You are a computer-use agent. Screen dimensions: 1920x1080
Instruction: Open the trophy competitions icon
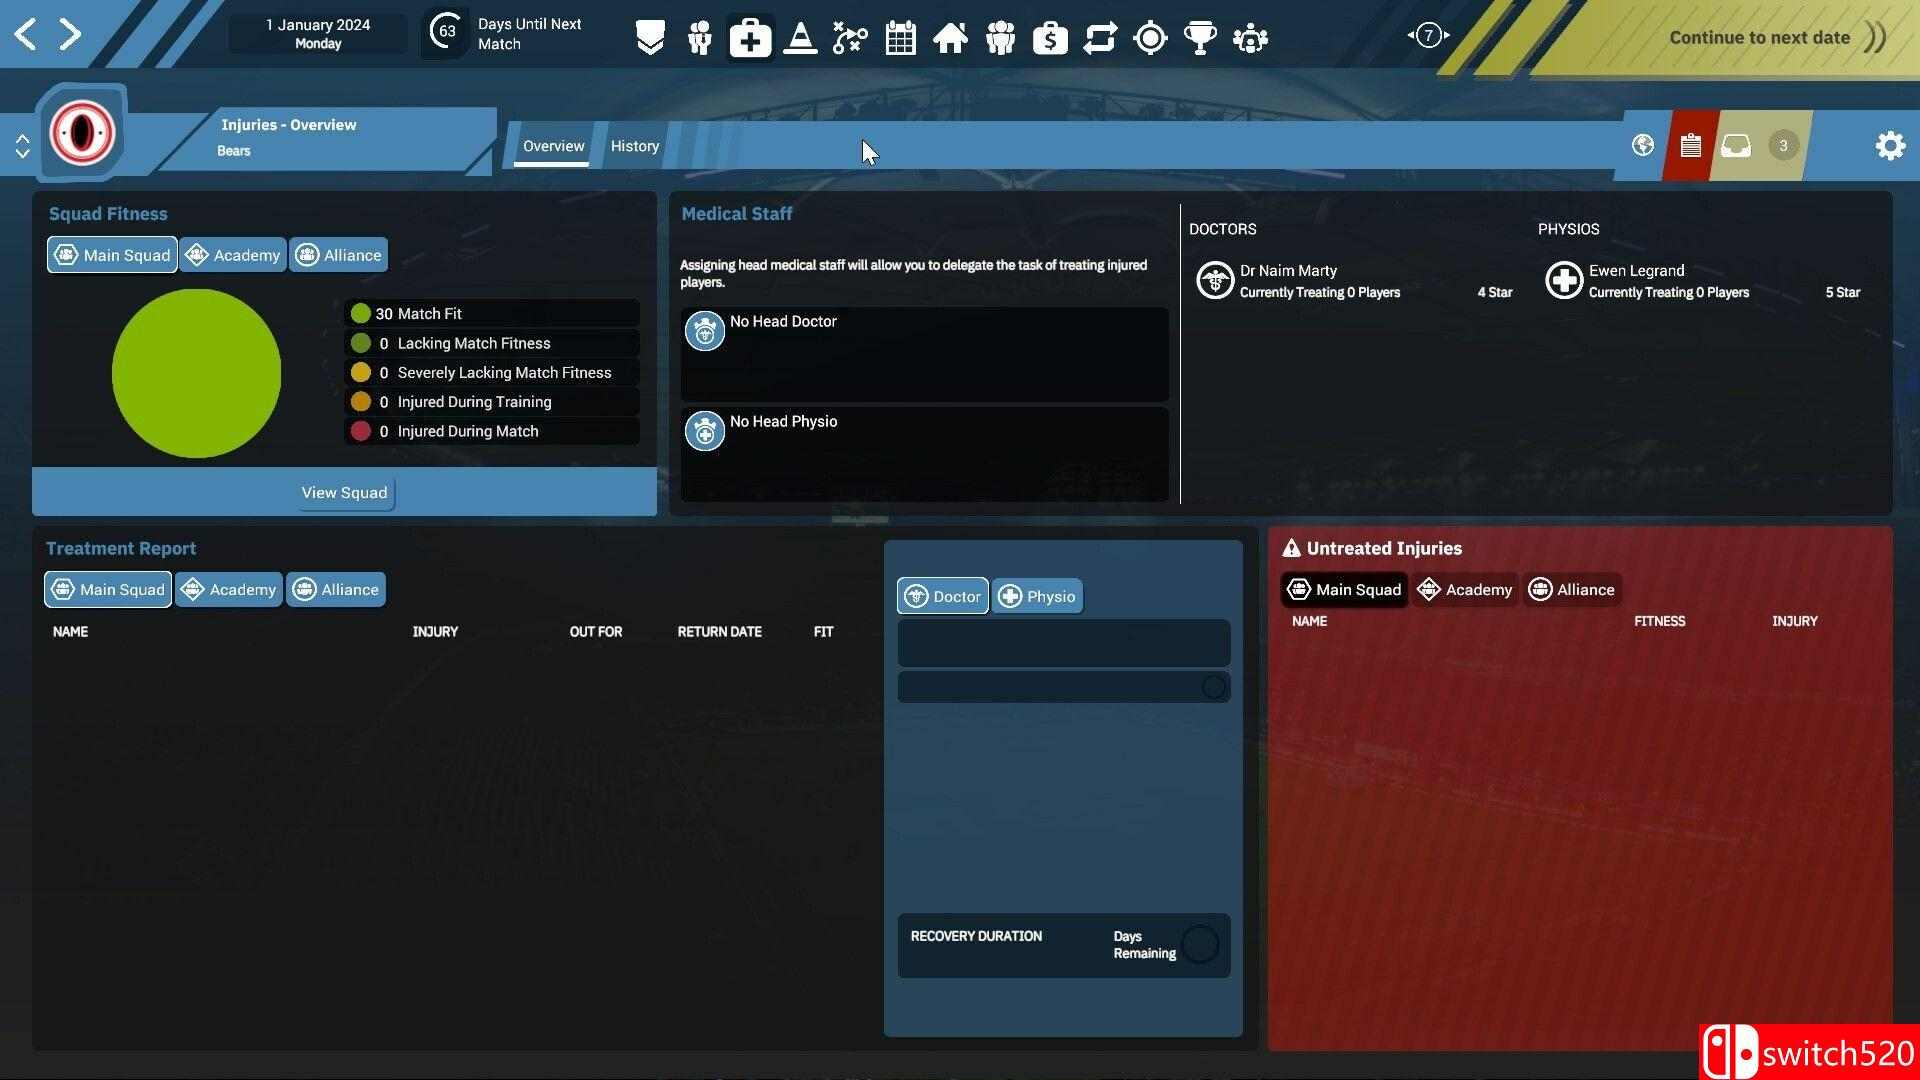(1200, 38)
